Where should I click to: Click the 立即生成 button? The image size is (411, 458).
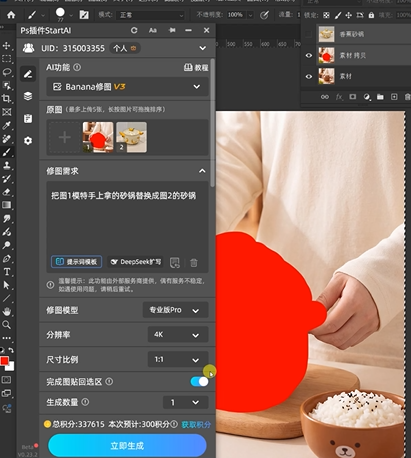[x=127, y=446]
